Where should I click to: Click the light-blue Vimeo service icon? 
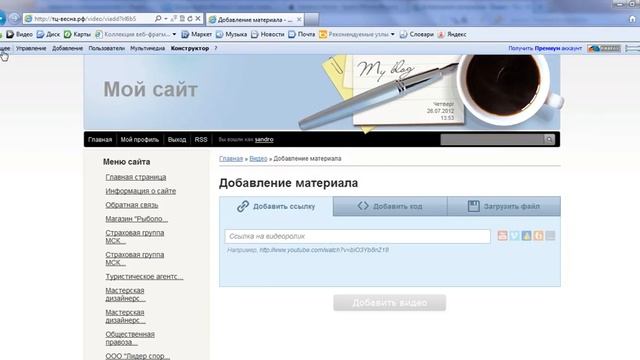514,236
